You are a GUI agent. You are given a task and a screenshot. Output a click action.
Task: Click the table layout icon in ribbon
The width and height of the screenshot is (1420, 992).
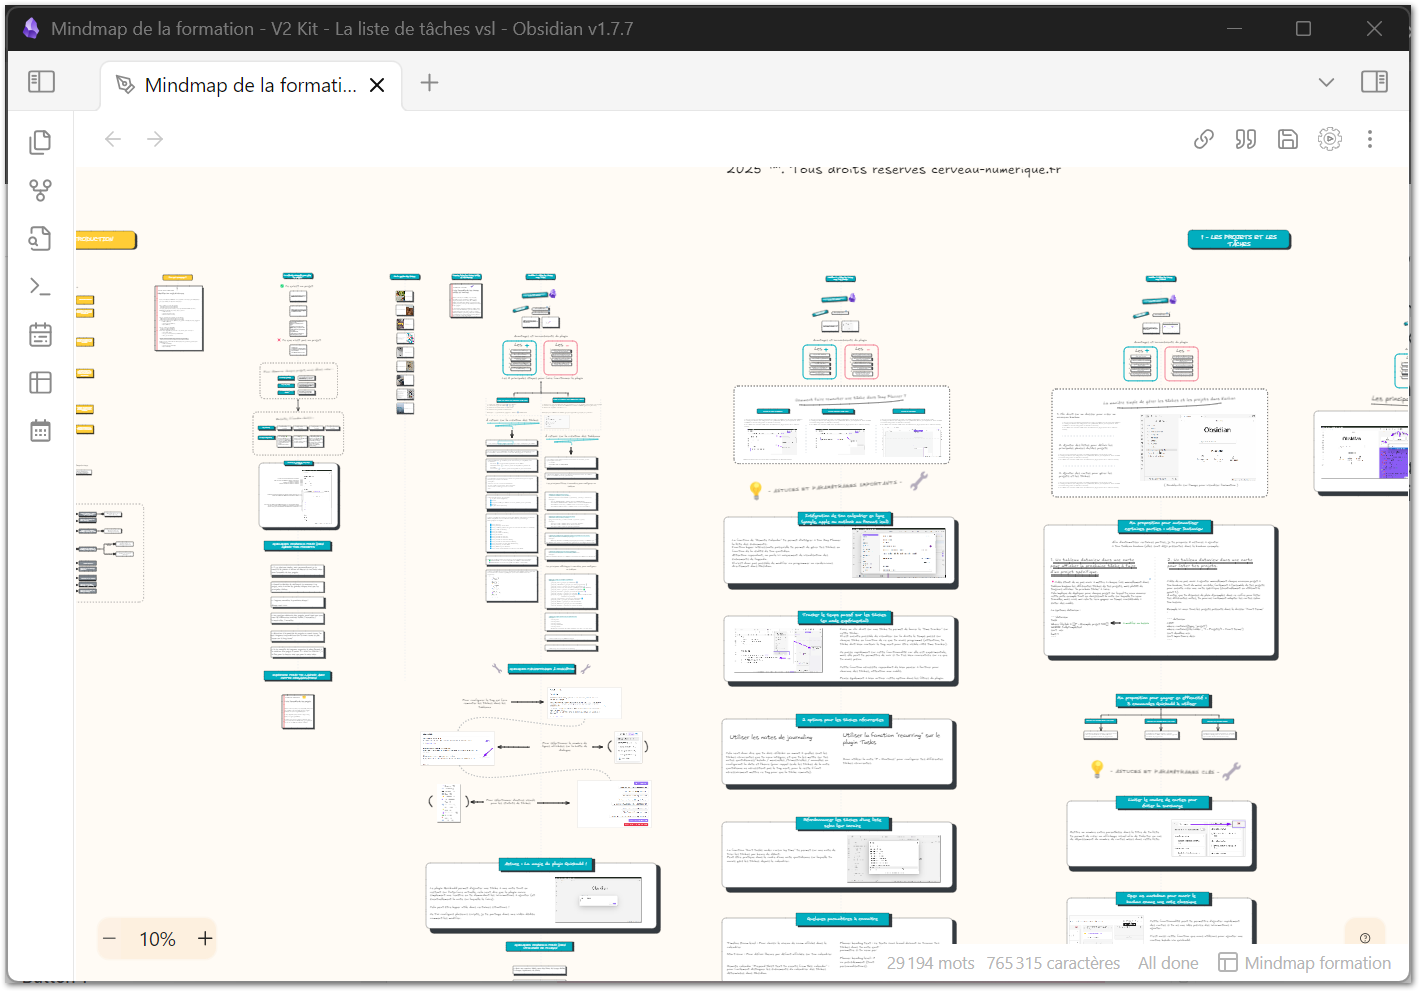(40, 383)
